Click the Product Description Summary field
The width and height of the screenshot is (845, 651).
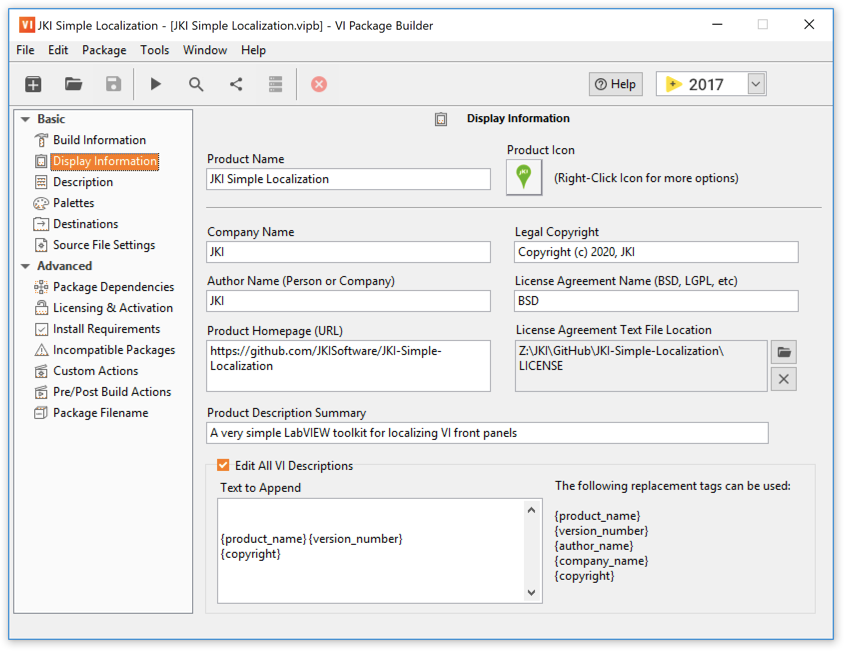[x=487, y=433]
